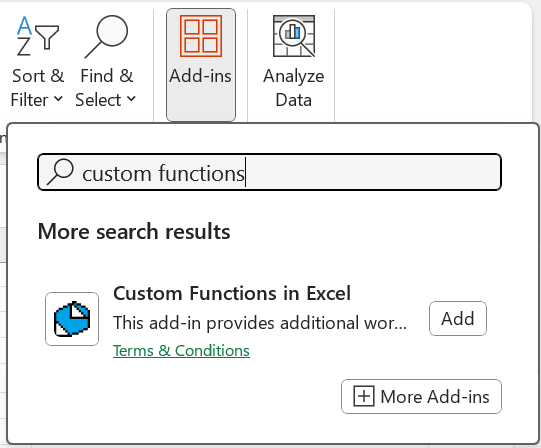Viewport: 541px width, 448px height.
Task: Add the Custom Functions in Excel add-in
Action: click(x=458, y=318)
